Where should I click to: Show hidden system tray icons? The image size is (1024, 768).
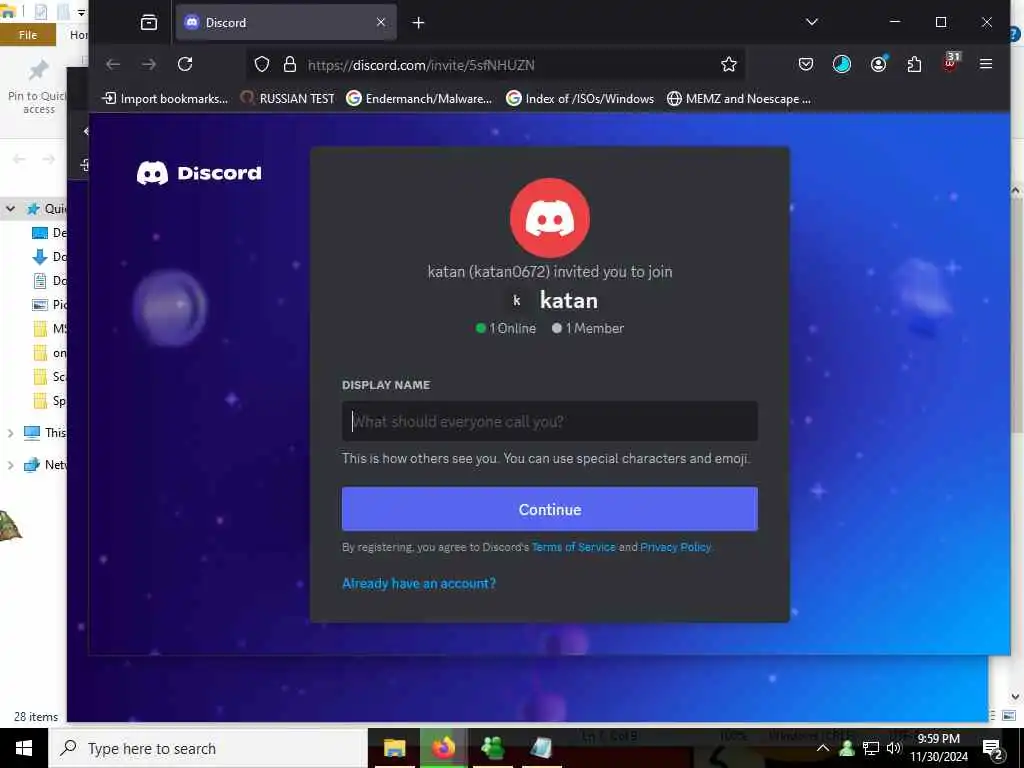click(823, 748)
